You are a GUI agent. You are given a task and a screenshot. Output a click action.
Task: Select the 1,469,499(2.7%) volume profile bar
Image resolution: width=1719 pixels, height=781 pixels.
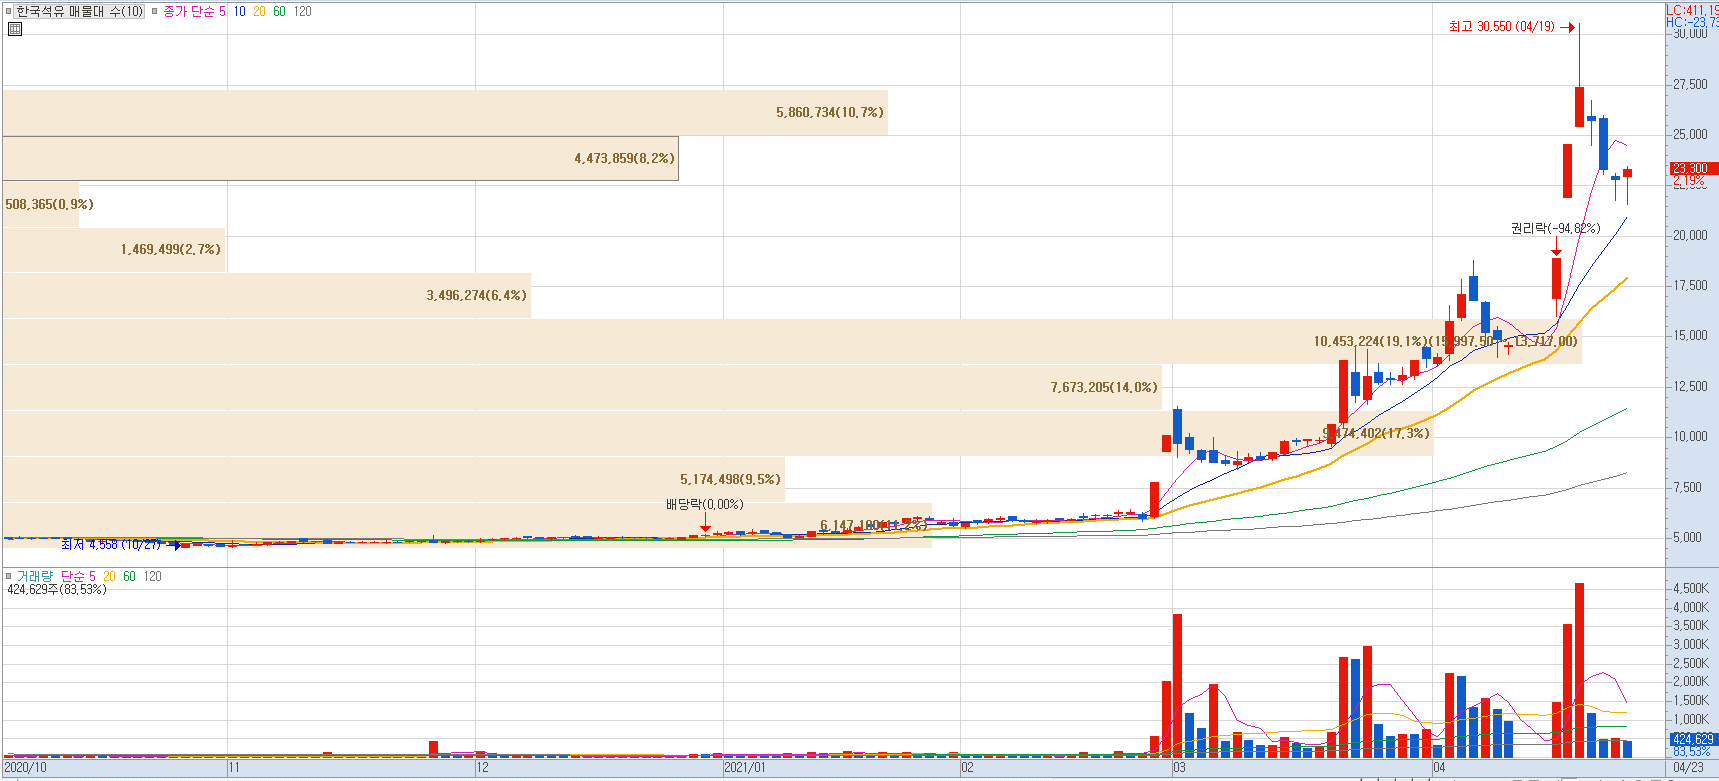[x=114, y=250]
